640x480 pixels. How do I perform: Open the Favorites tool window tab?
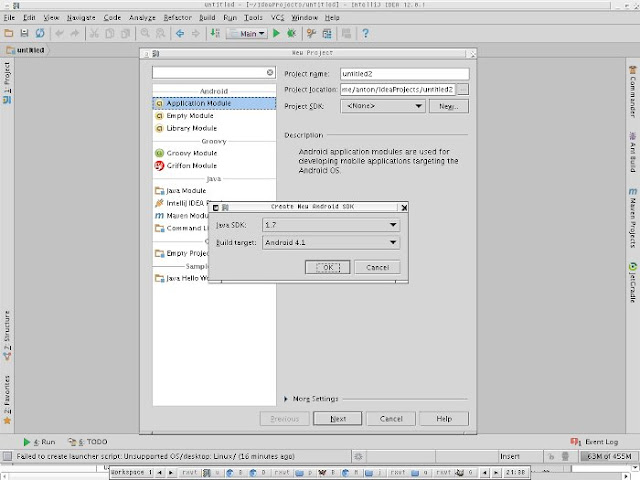[x=7, y=400]
